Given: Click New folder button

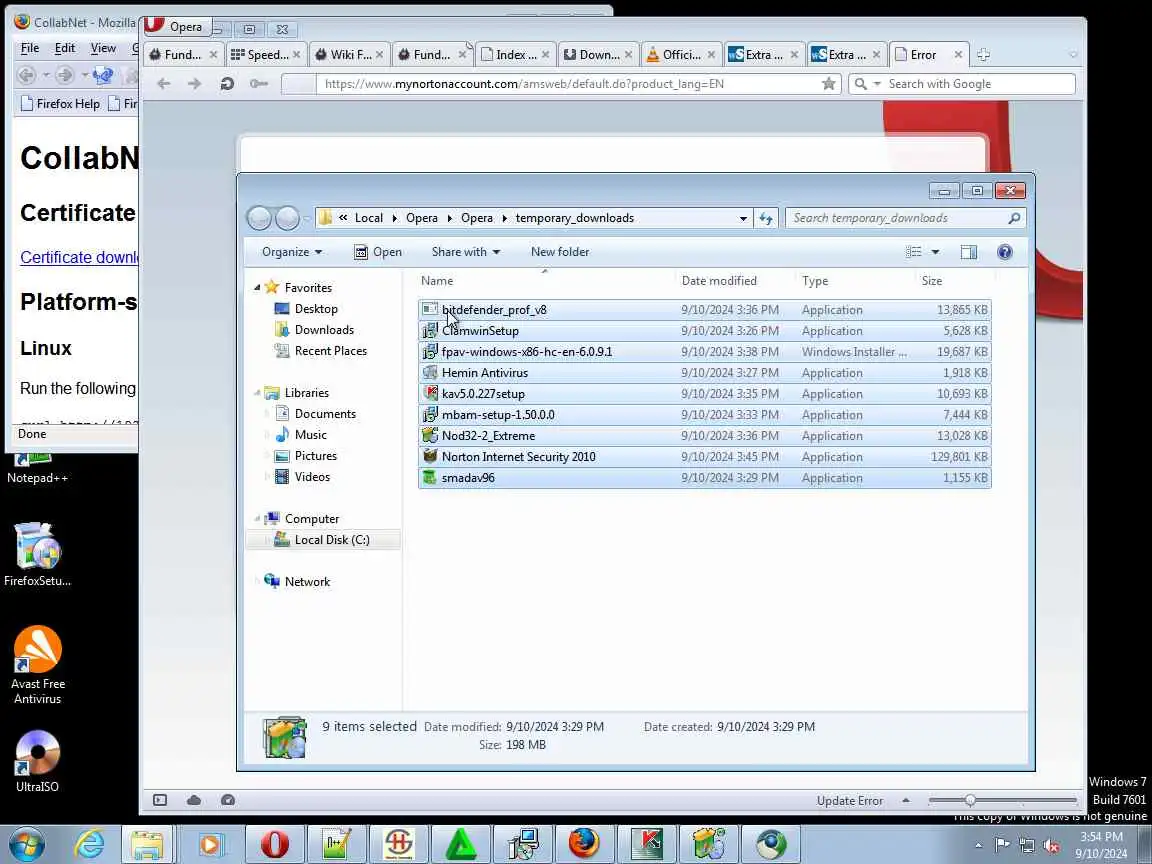Looking at the screenshot, I should point(560,252).
